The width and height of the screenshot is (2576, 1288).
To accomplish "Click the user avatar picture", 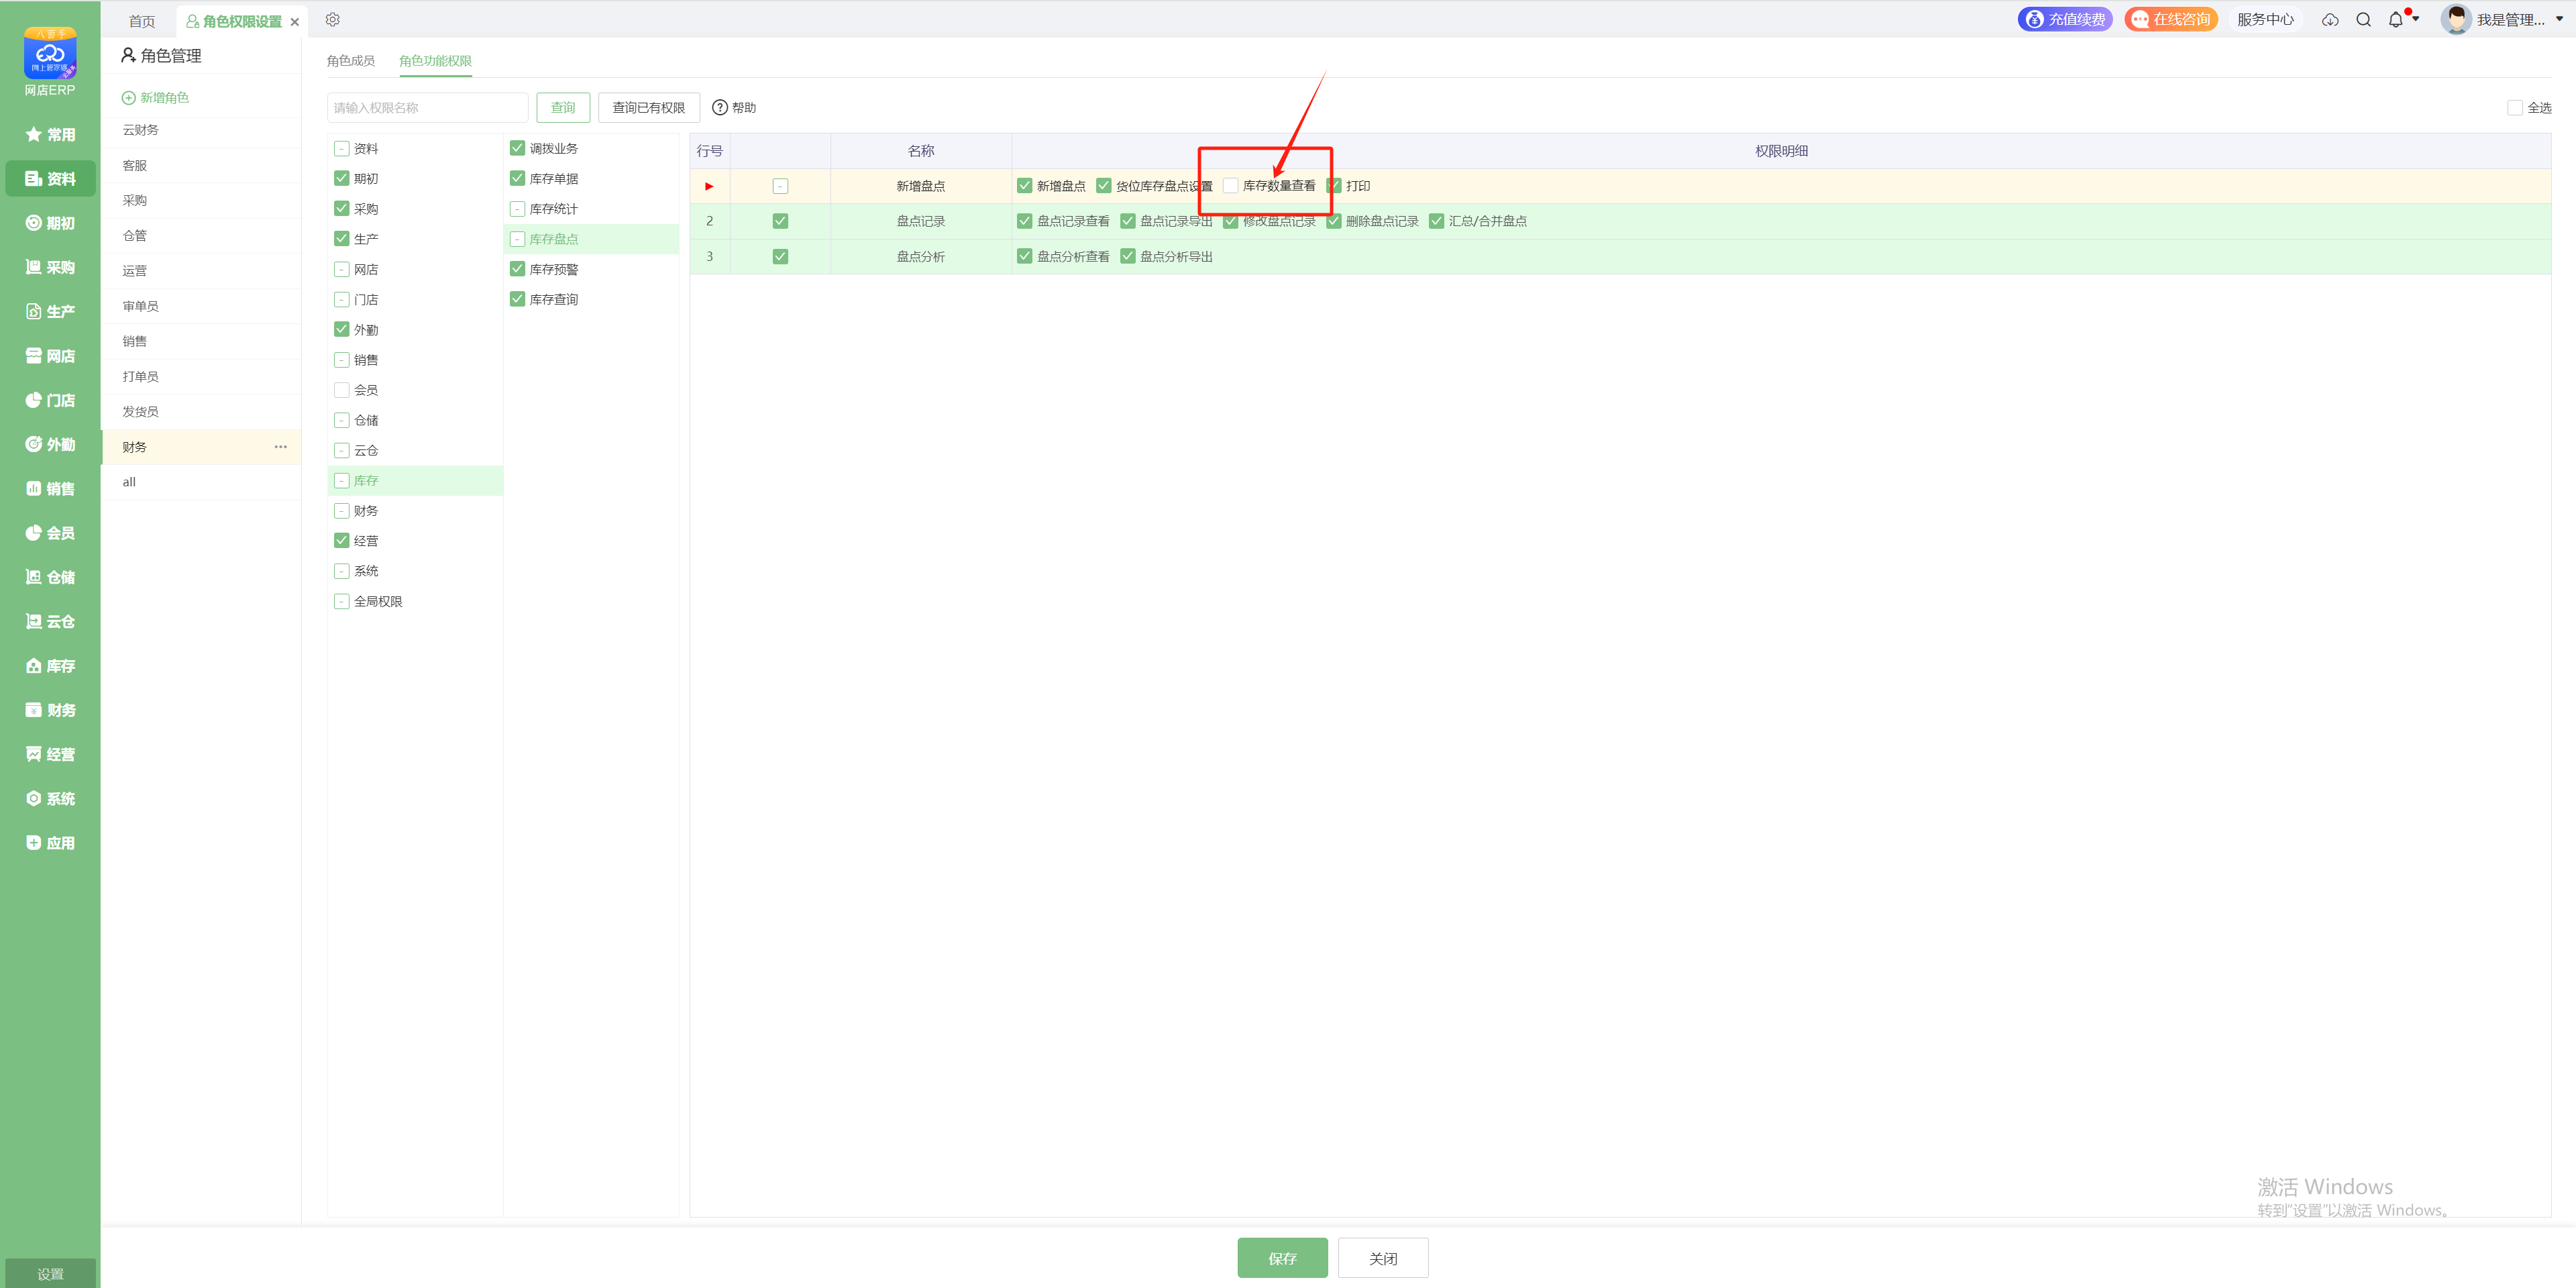I will click(x=2456, y=19).
